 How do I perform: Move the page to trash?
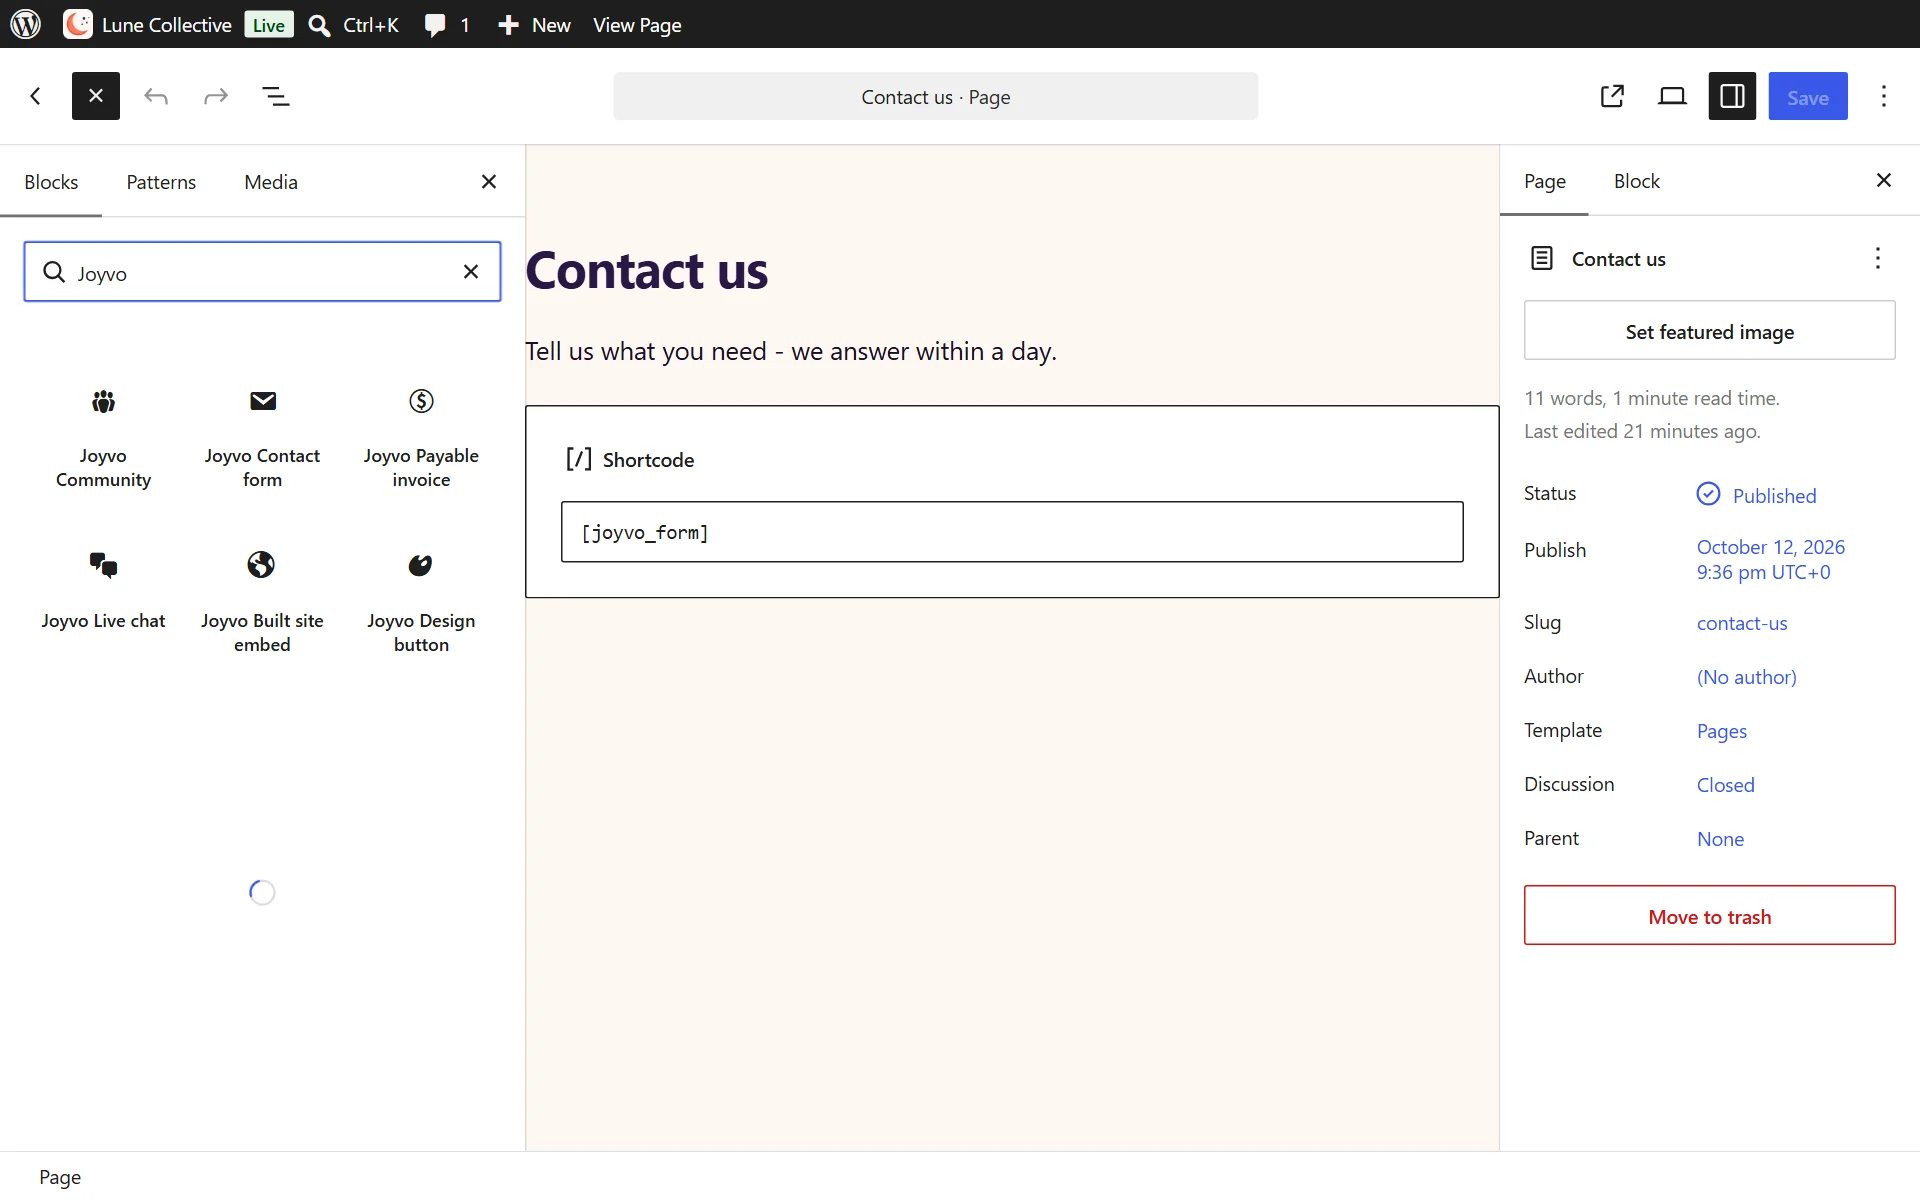coord(1709,915)
